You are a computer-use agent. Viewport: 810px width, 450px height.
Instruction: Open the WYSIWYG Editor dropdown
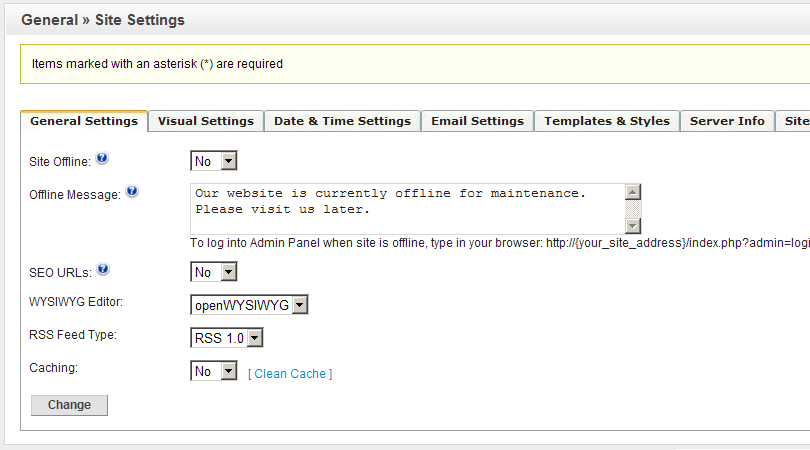249,305
